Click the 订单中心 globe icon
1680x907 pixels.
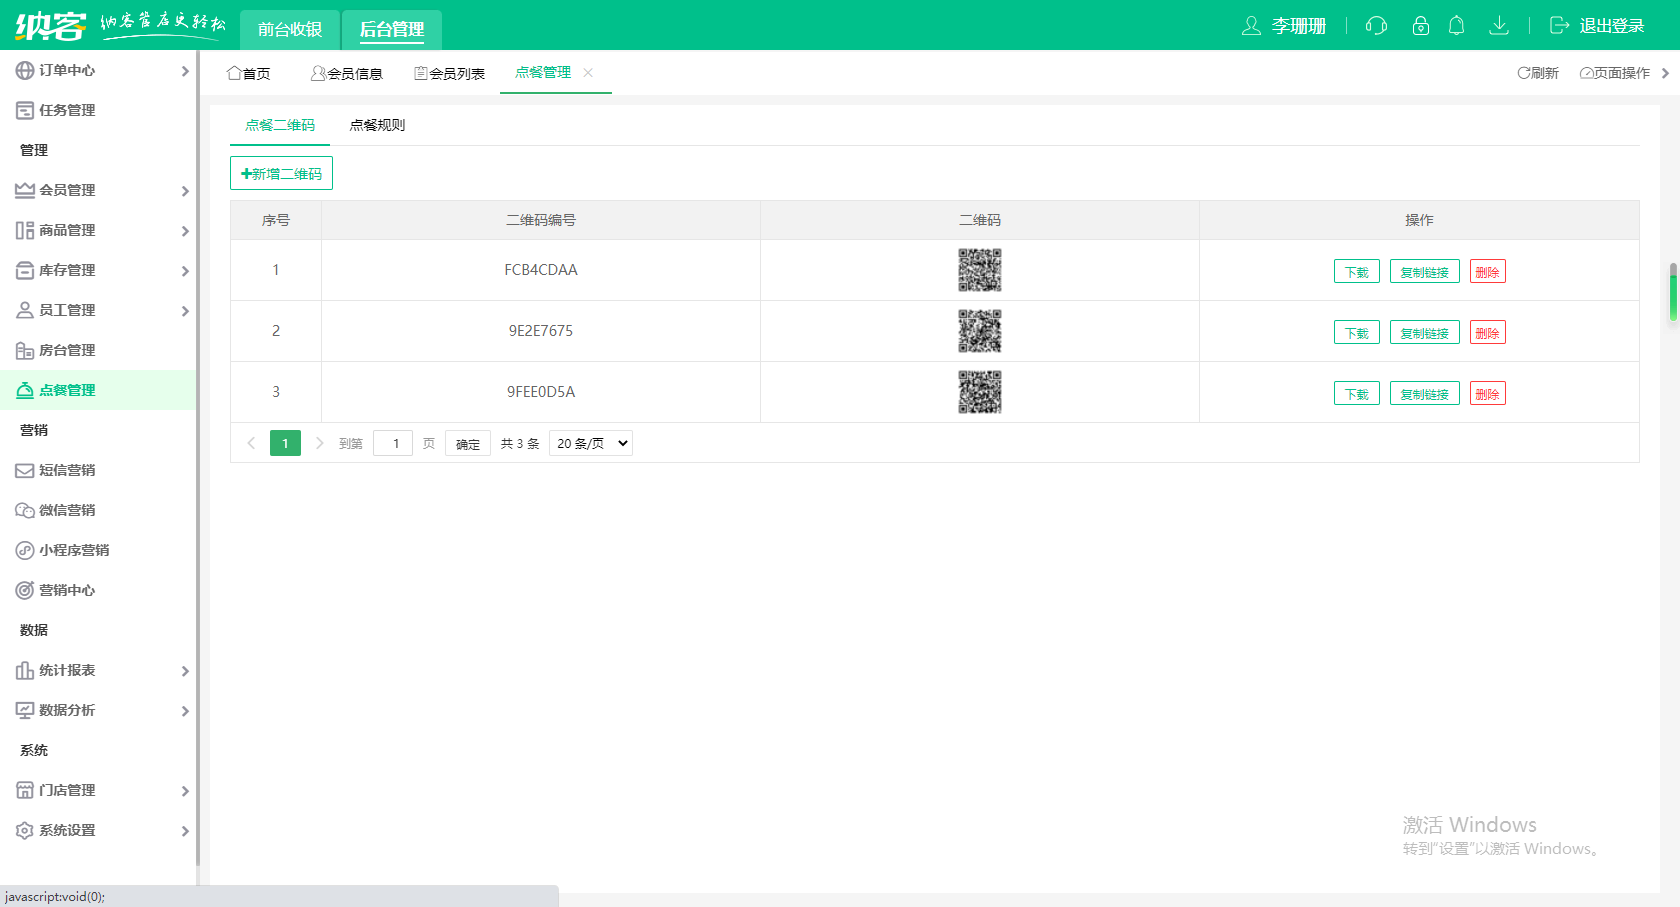25,70
